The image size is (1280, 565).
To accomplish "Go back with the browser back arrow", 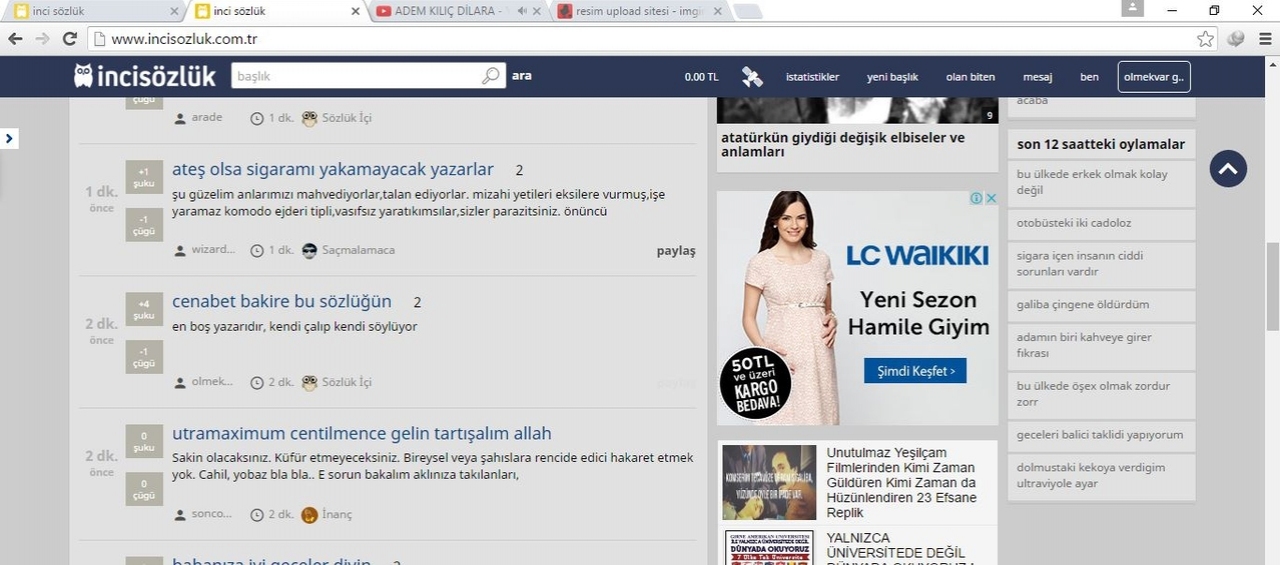I will (x=15, y=39).
